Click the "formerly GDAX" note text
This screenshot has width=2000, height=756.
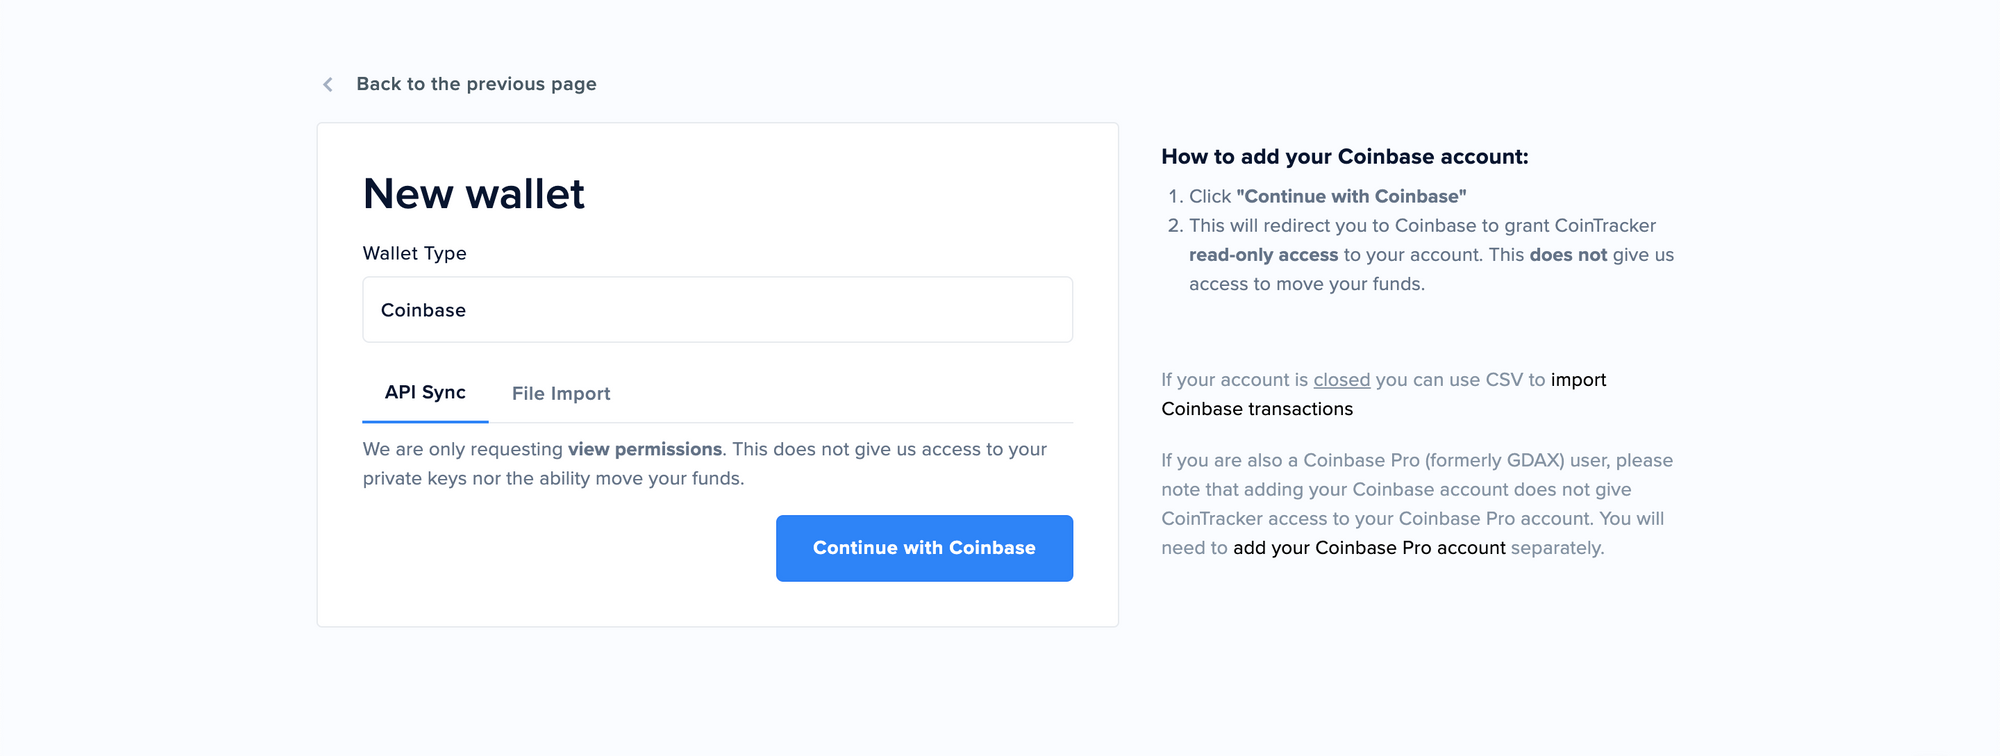coord(1494,461)
